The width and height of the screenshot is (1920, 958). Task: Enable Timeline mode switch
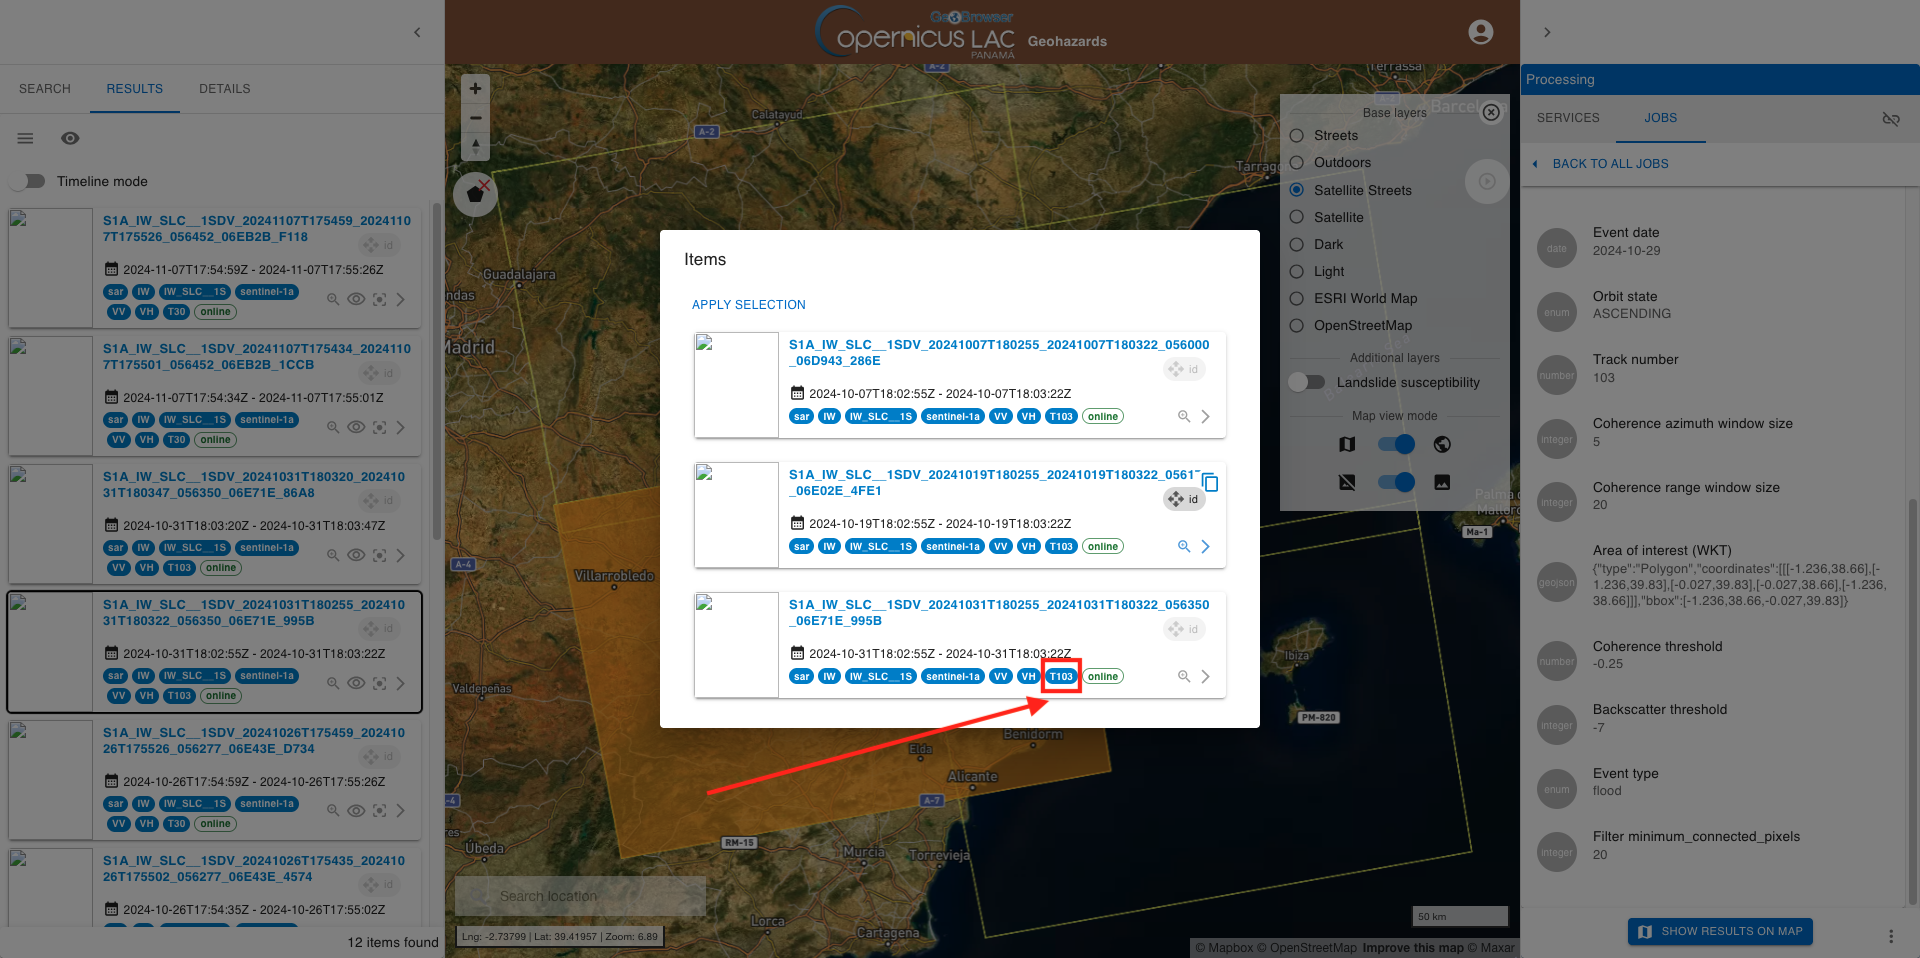(29, 181)
